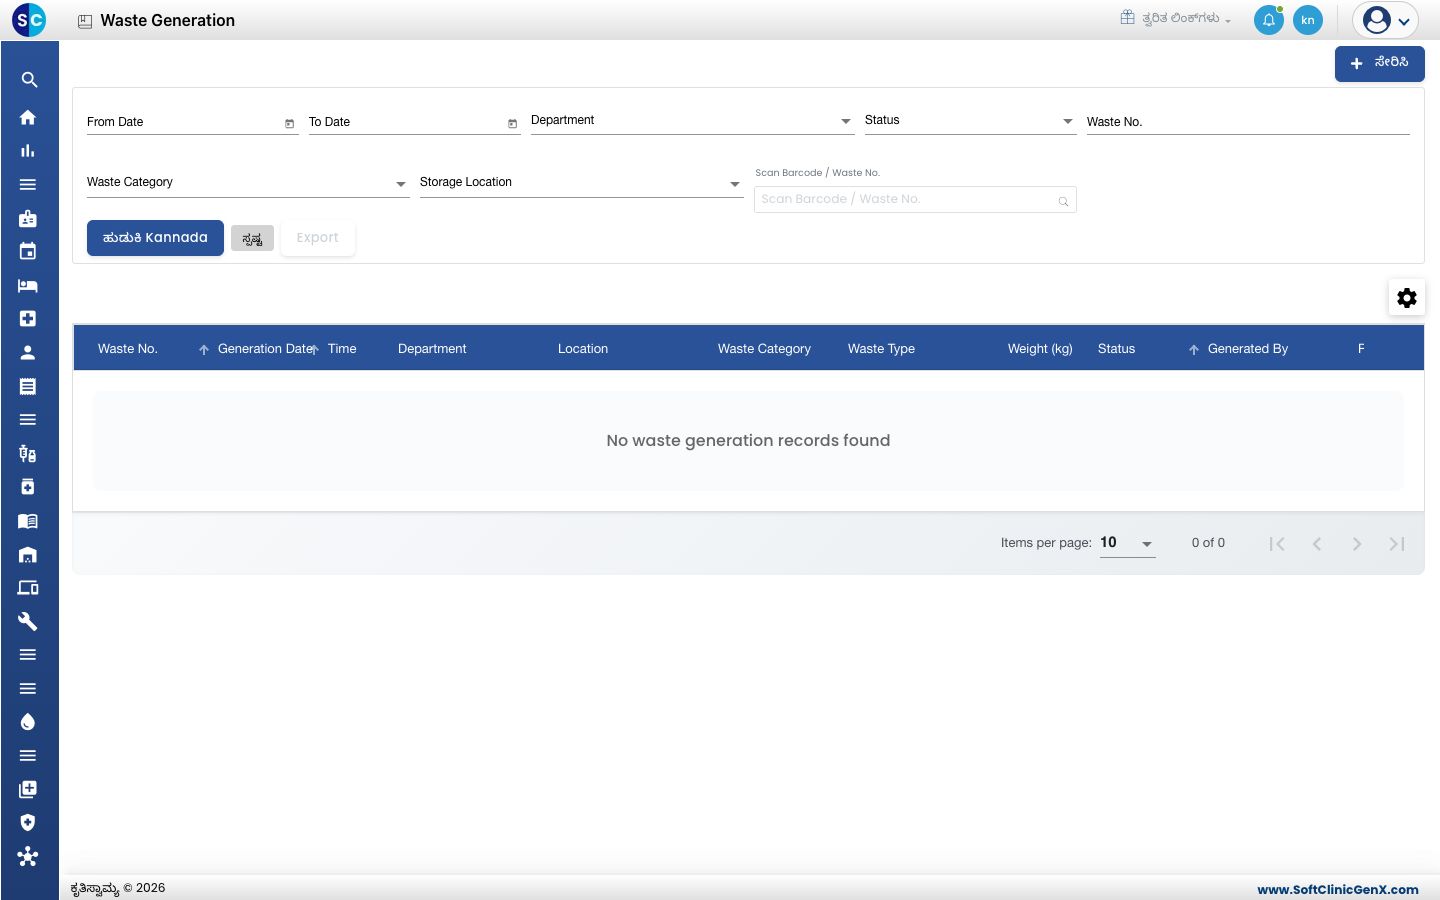Expand the Status filter dropdown
1440x900 pixels.
point(970,121)
